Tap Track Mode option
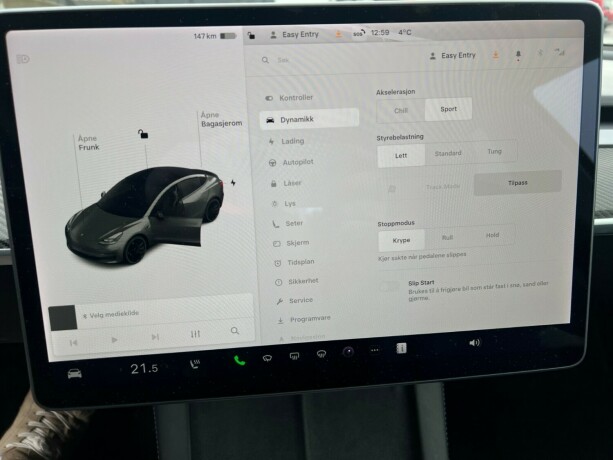613x460 pixels. coord(443,187)
